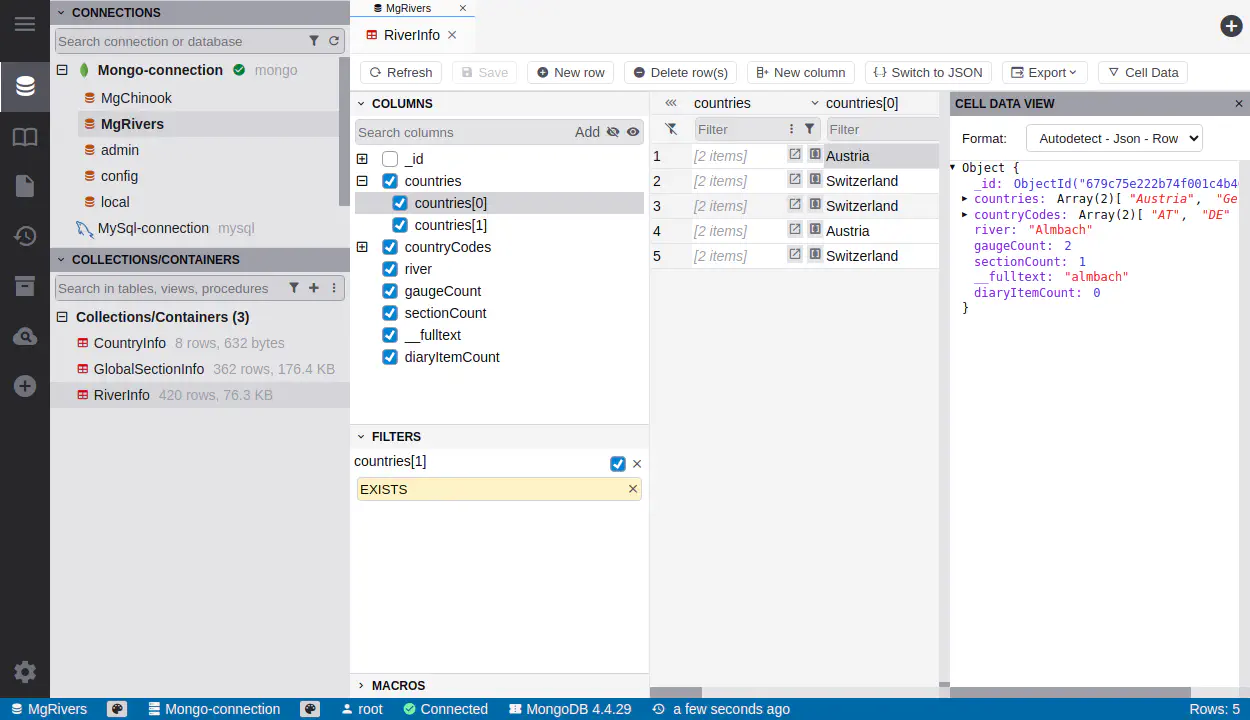The height and width of the screenshot is (720, 1250).
Task: Open the Format dropdown in Cell Data View
Action: tap(1114, 138)
